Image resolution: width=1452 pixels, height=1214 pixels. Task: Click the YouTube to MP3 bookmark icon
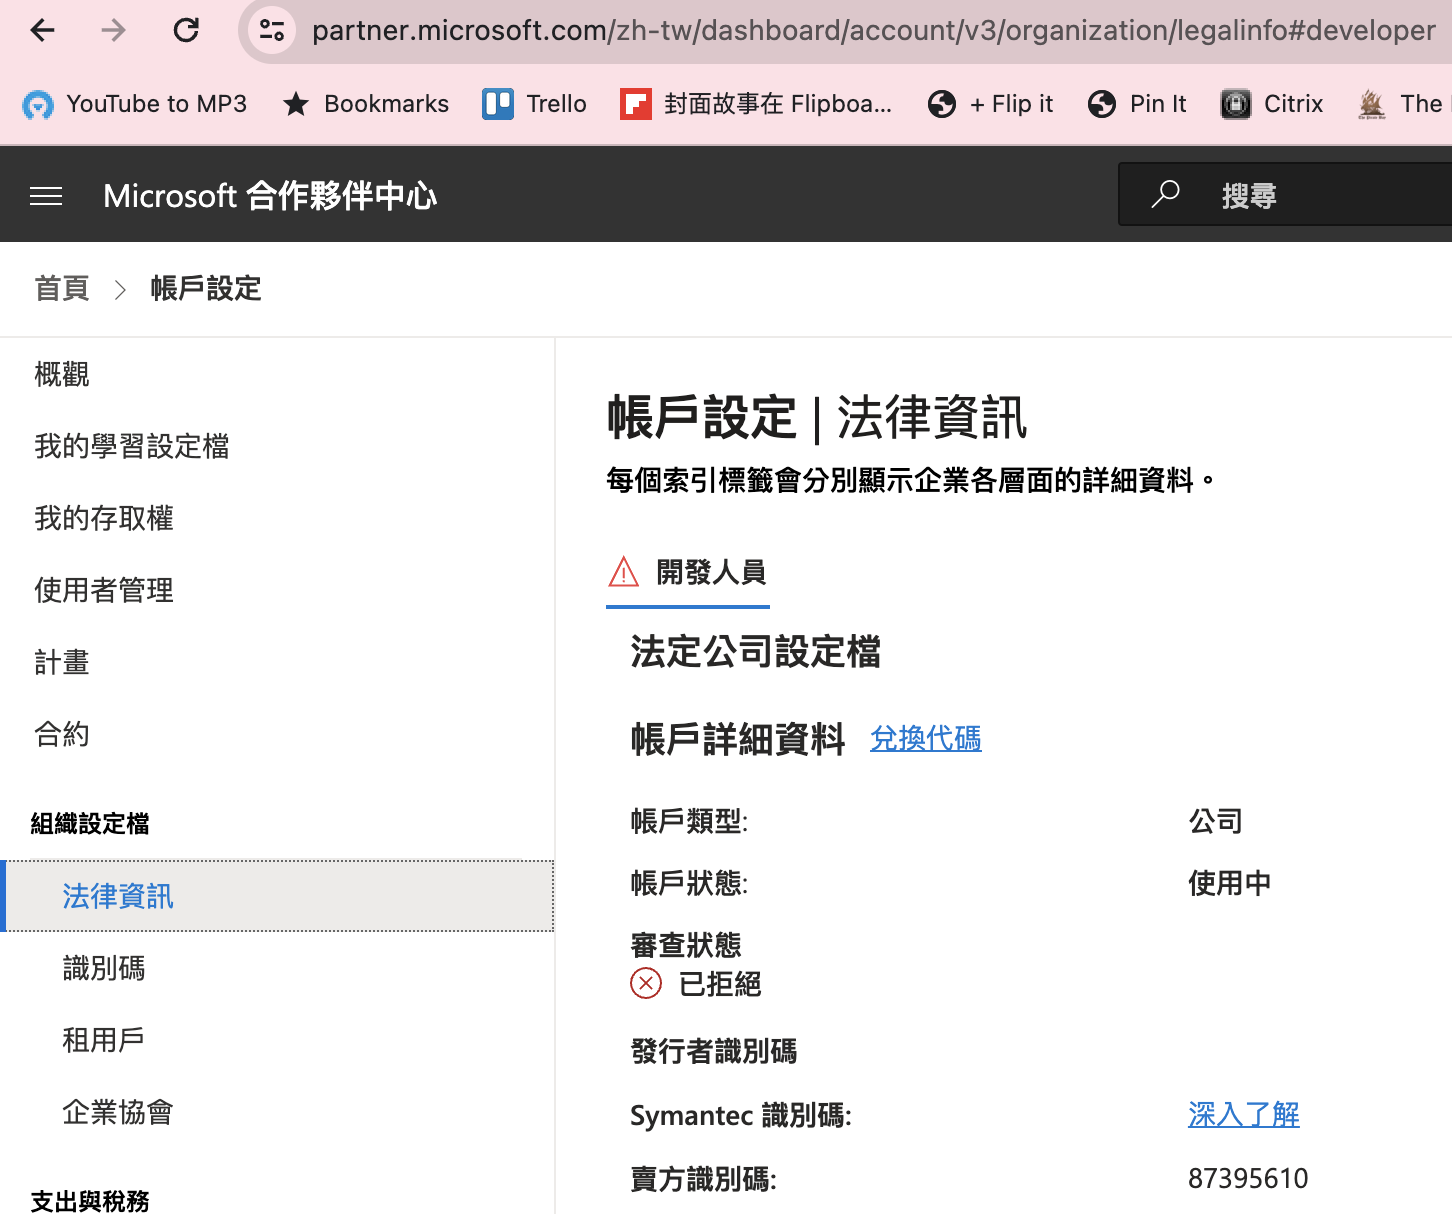pos(38,104)
